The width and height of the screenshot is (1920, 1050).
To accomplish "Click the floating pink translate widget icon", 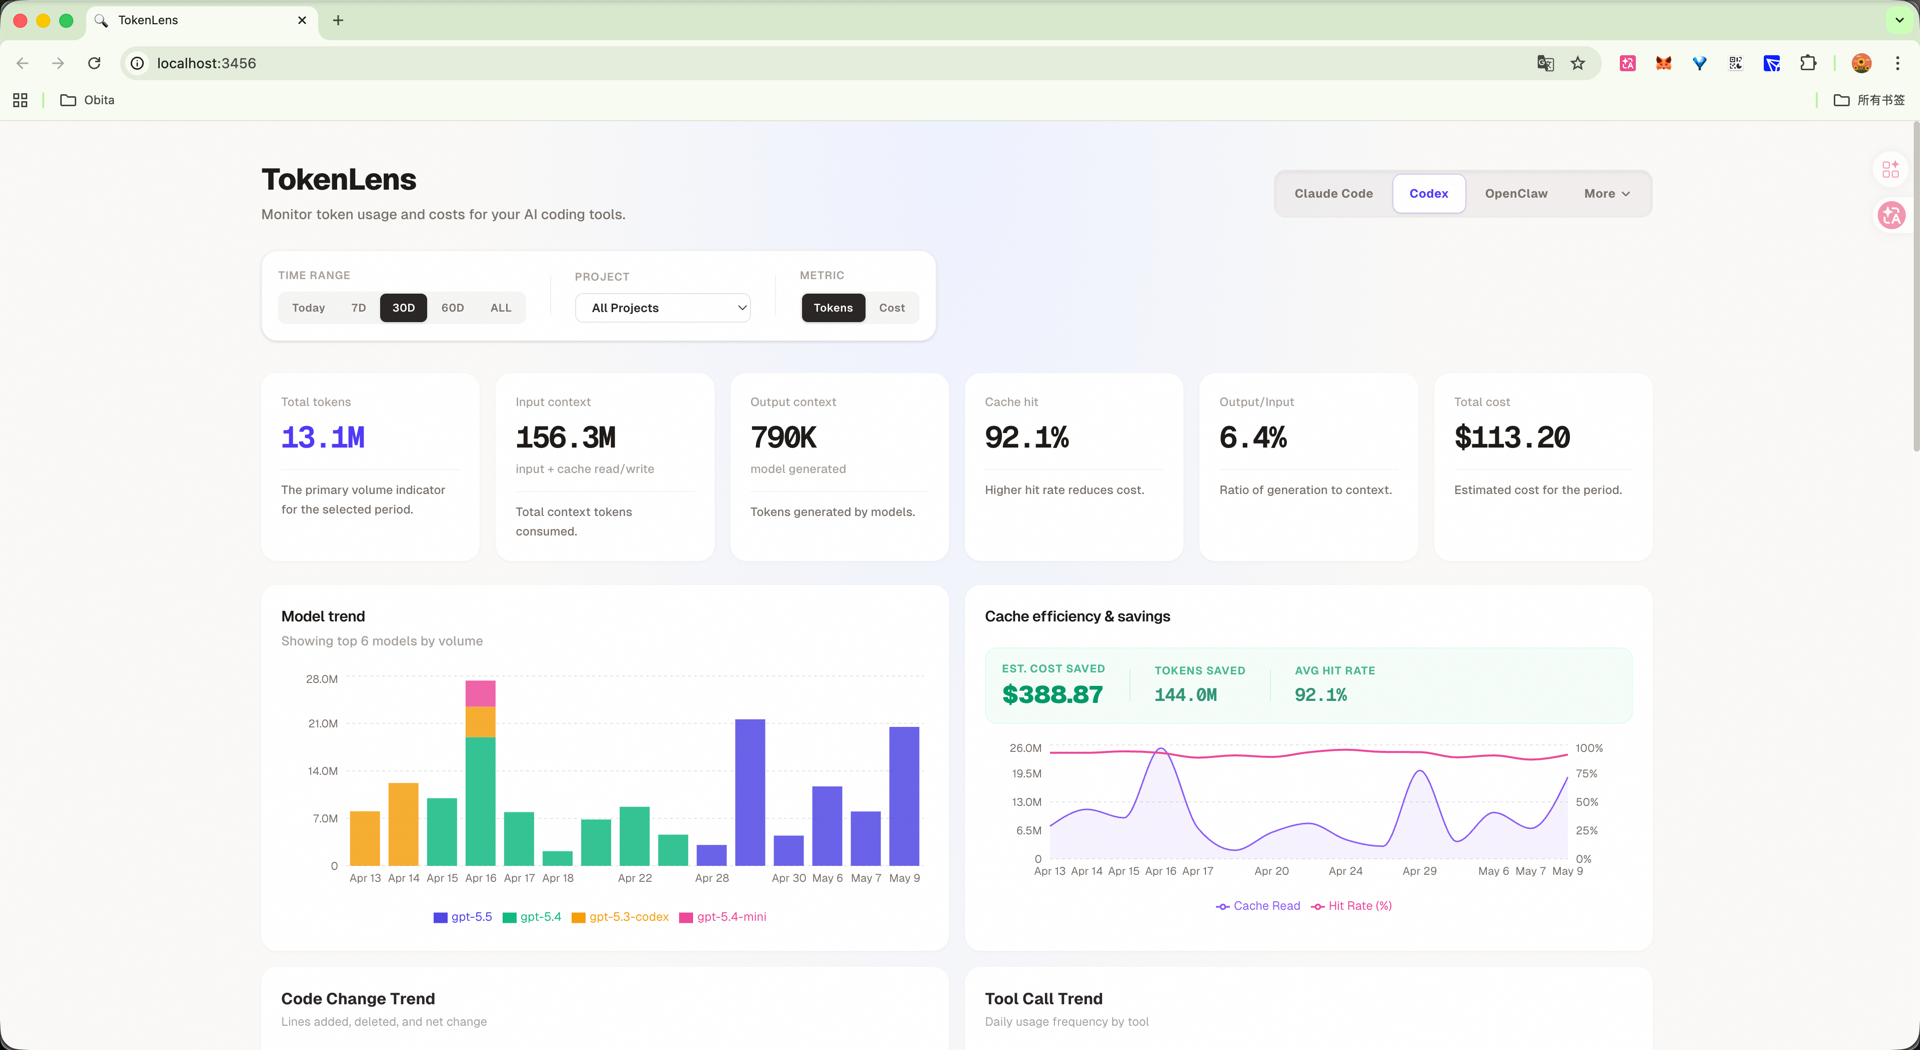I will pos(1890,215).
